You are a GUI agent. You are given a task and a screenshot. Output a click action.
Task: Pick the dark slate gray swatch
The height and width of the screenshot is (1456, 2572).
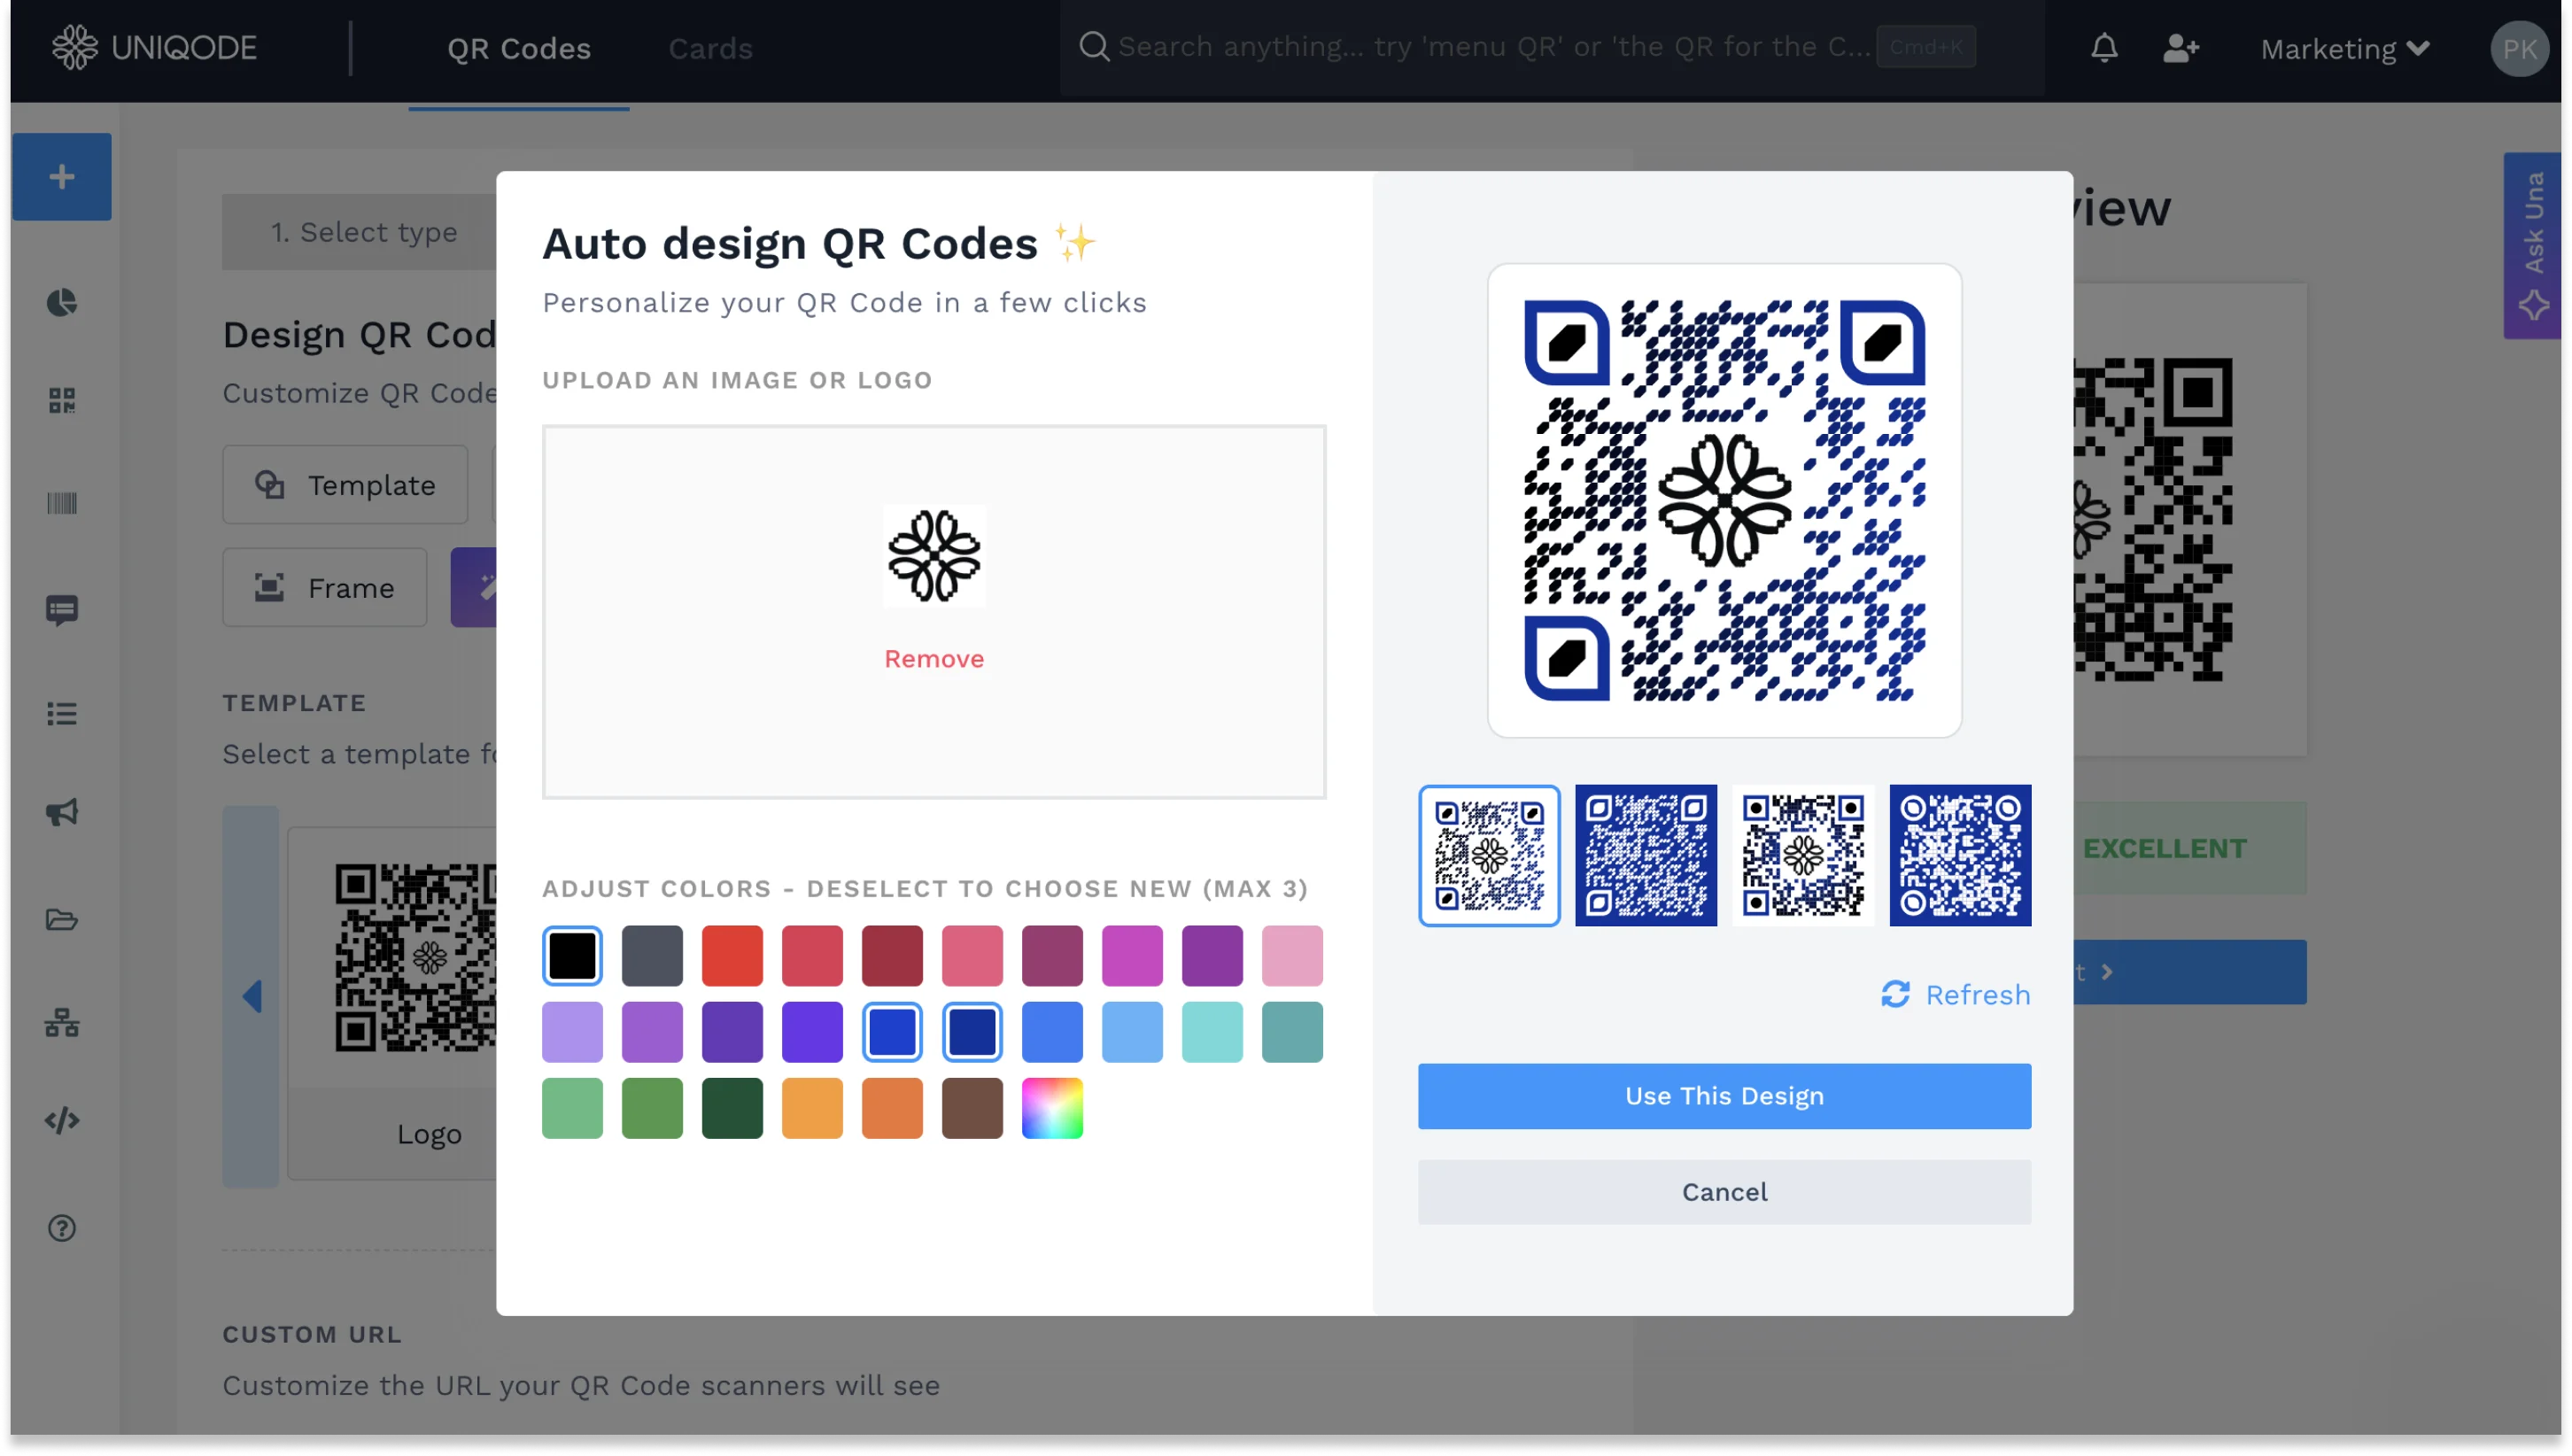(652, 956)
